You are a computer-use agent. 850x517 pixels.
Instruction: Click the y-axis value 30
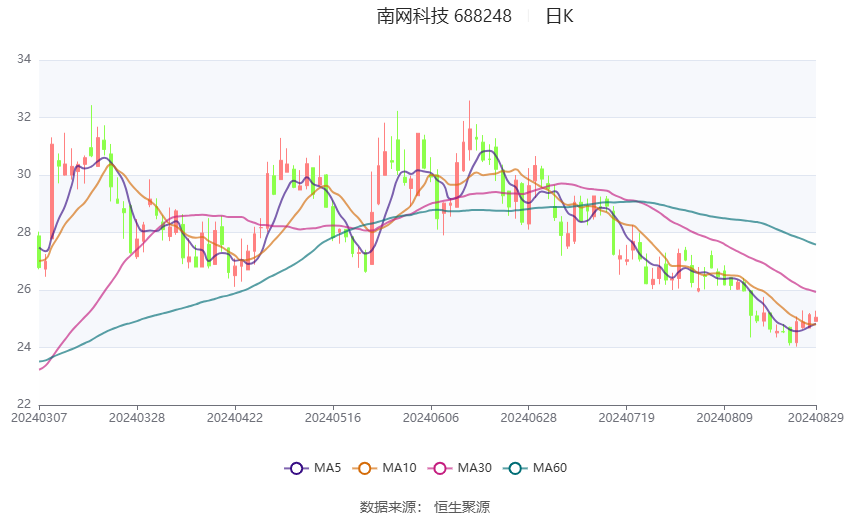click(24, 174)
